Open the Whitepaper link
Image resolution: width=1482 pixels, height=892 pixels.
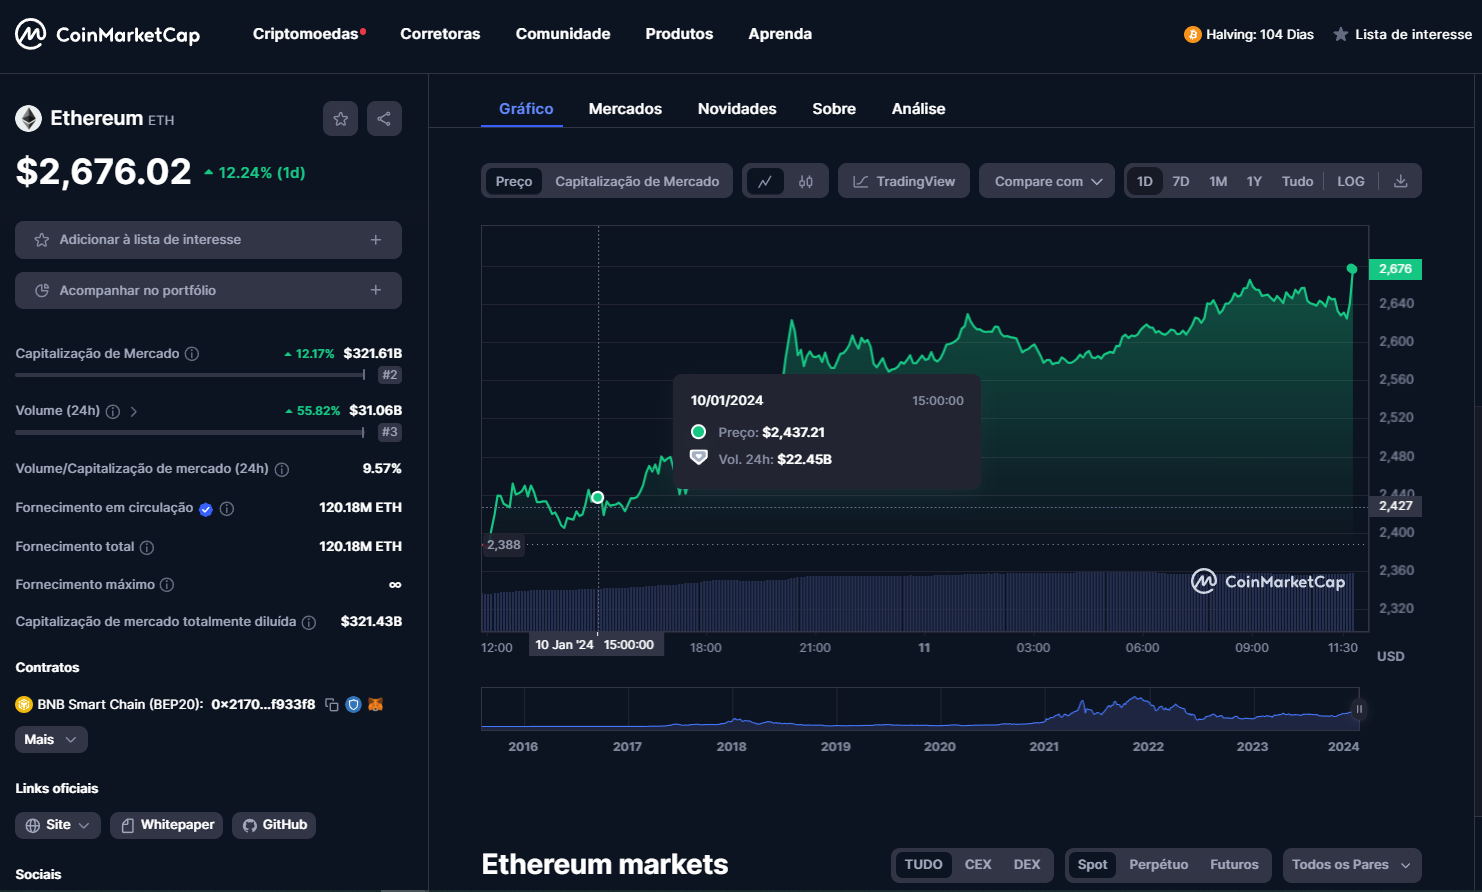[x=166, y=825]
